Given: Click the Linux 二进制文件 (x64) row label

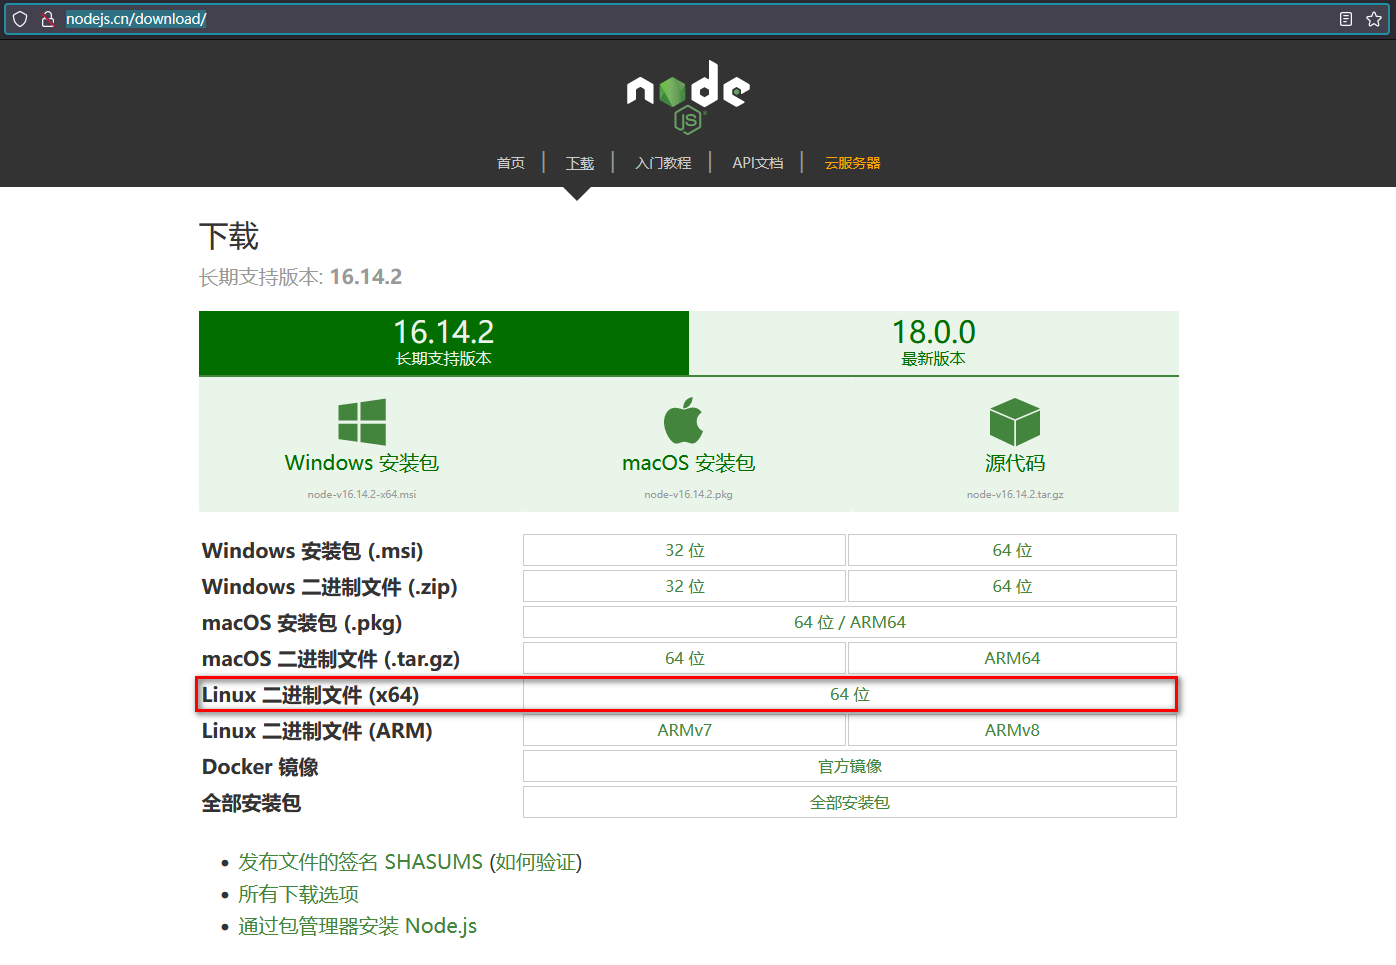Looking at the screenshot, I should [311, 695].
